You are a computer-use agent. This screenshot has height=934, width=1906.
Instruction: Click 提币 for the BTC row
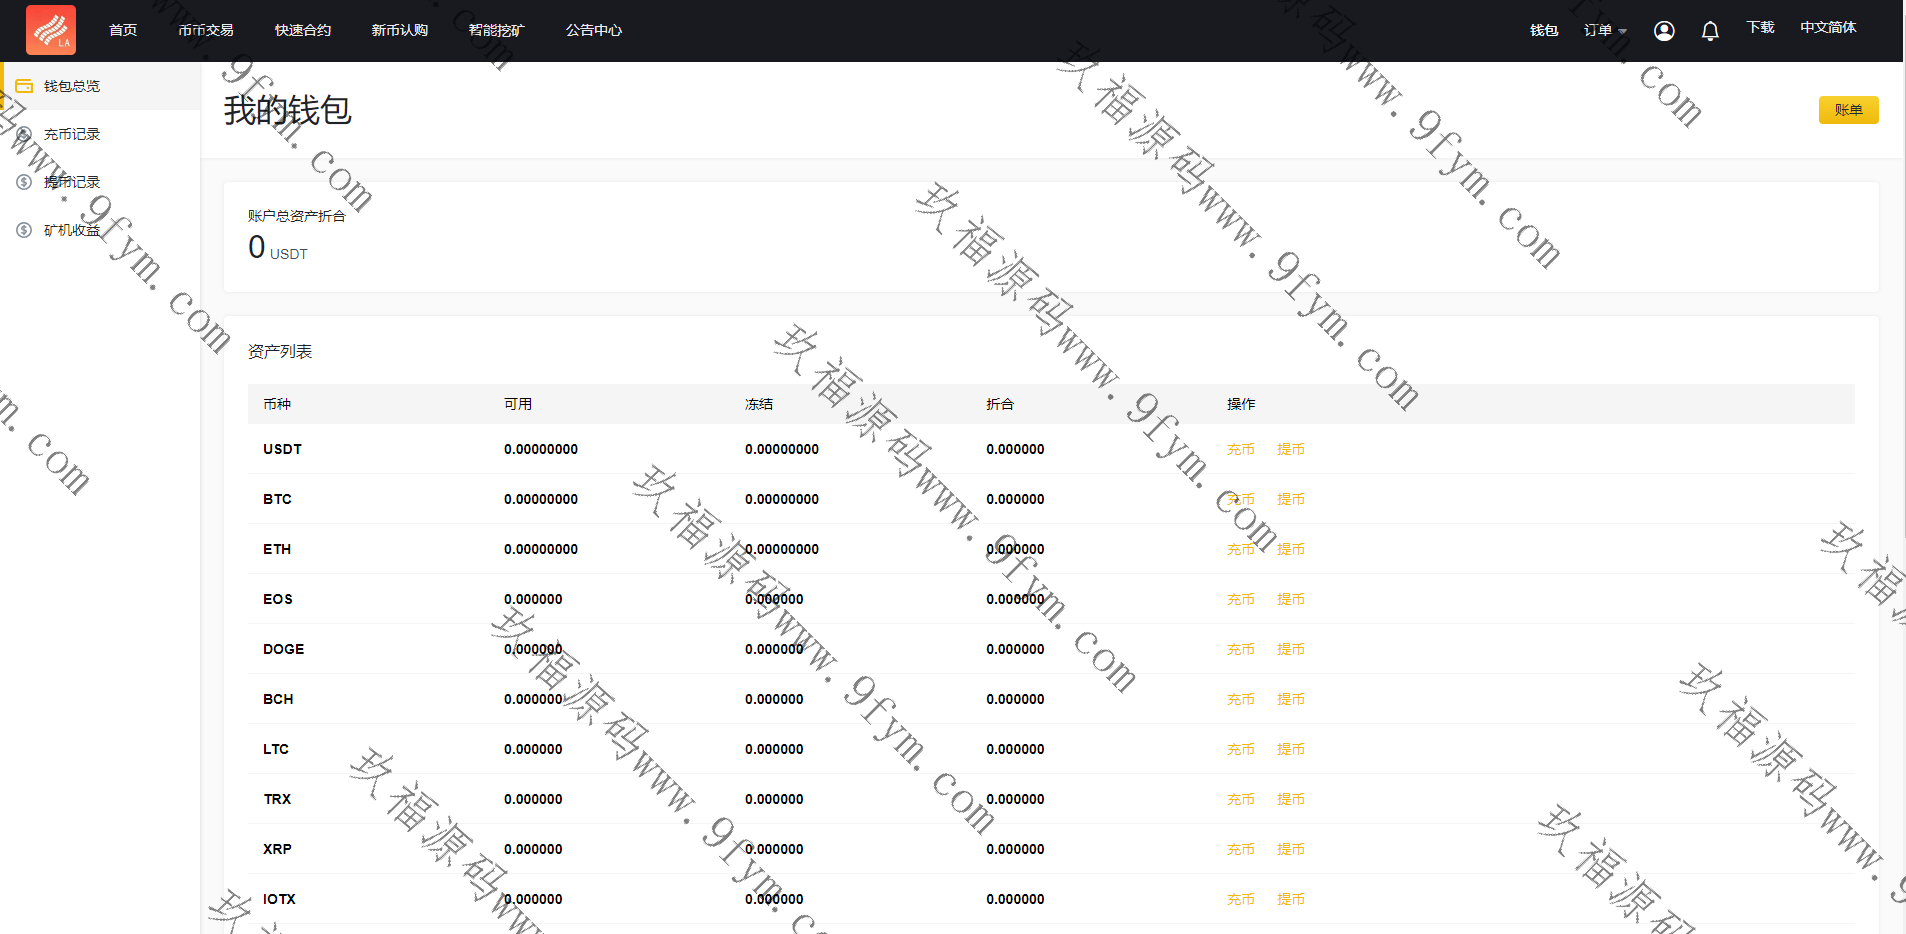click(1290, 499)
